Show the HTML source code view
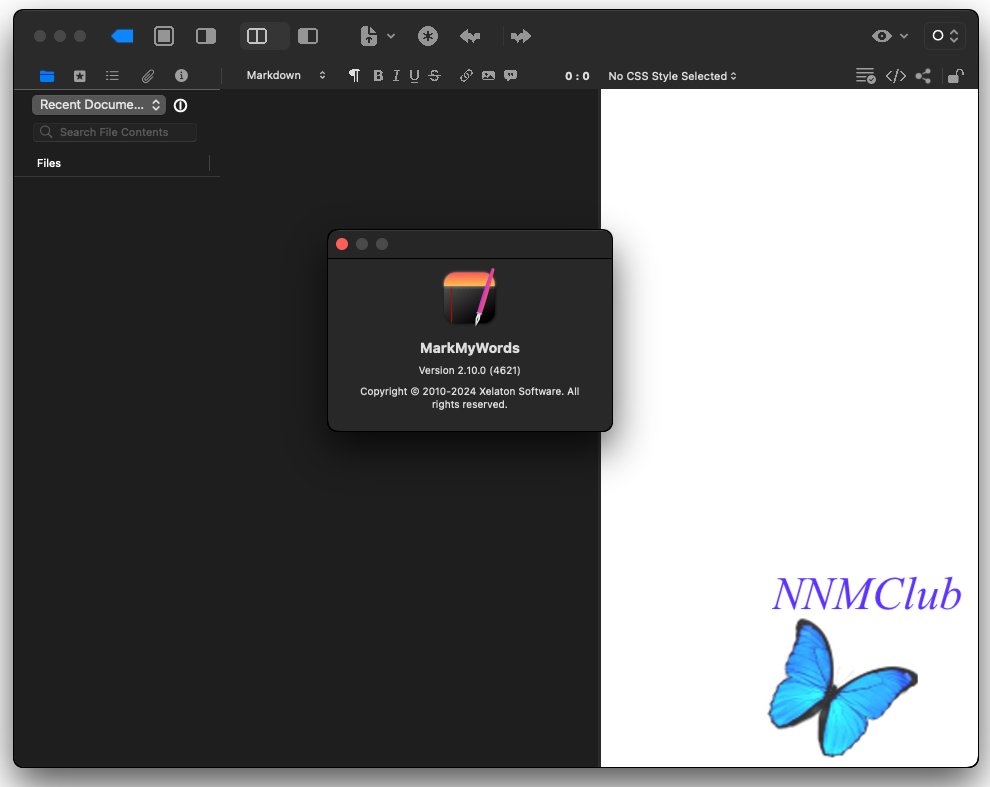The image size is (990, 787). [896, 76]
